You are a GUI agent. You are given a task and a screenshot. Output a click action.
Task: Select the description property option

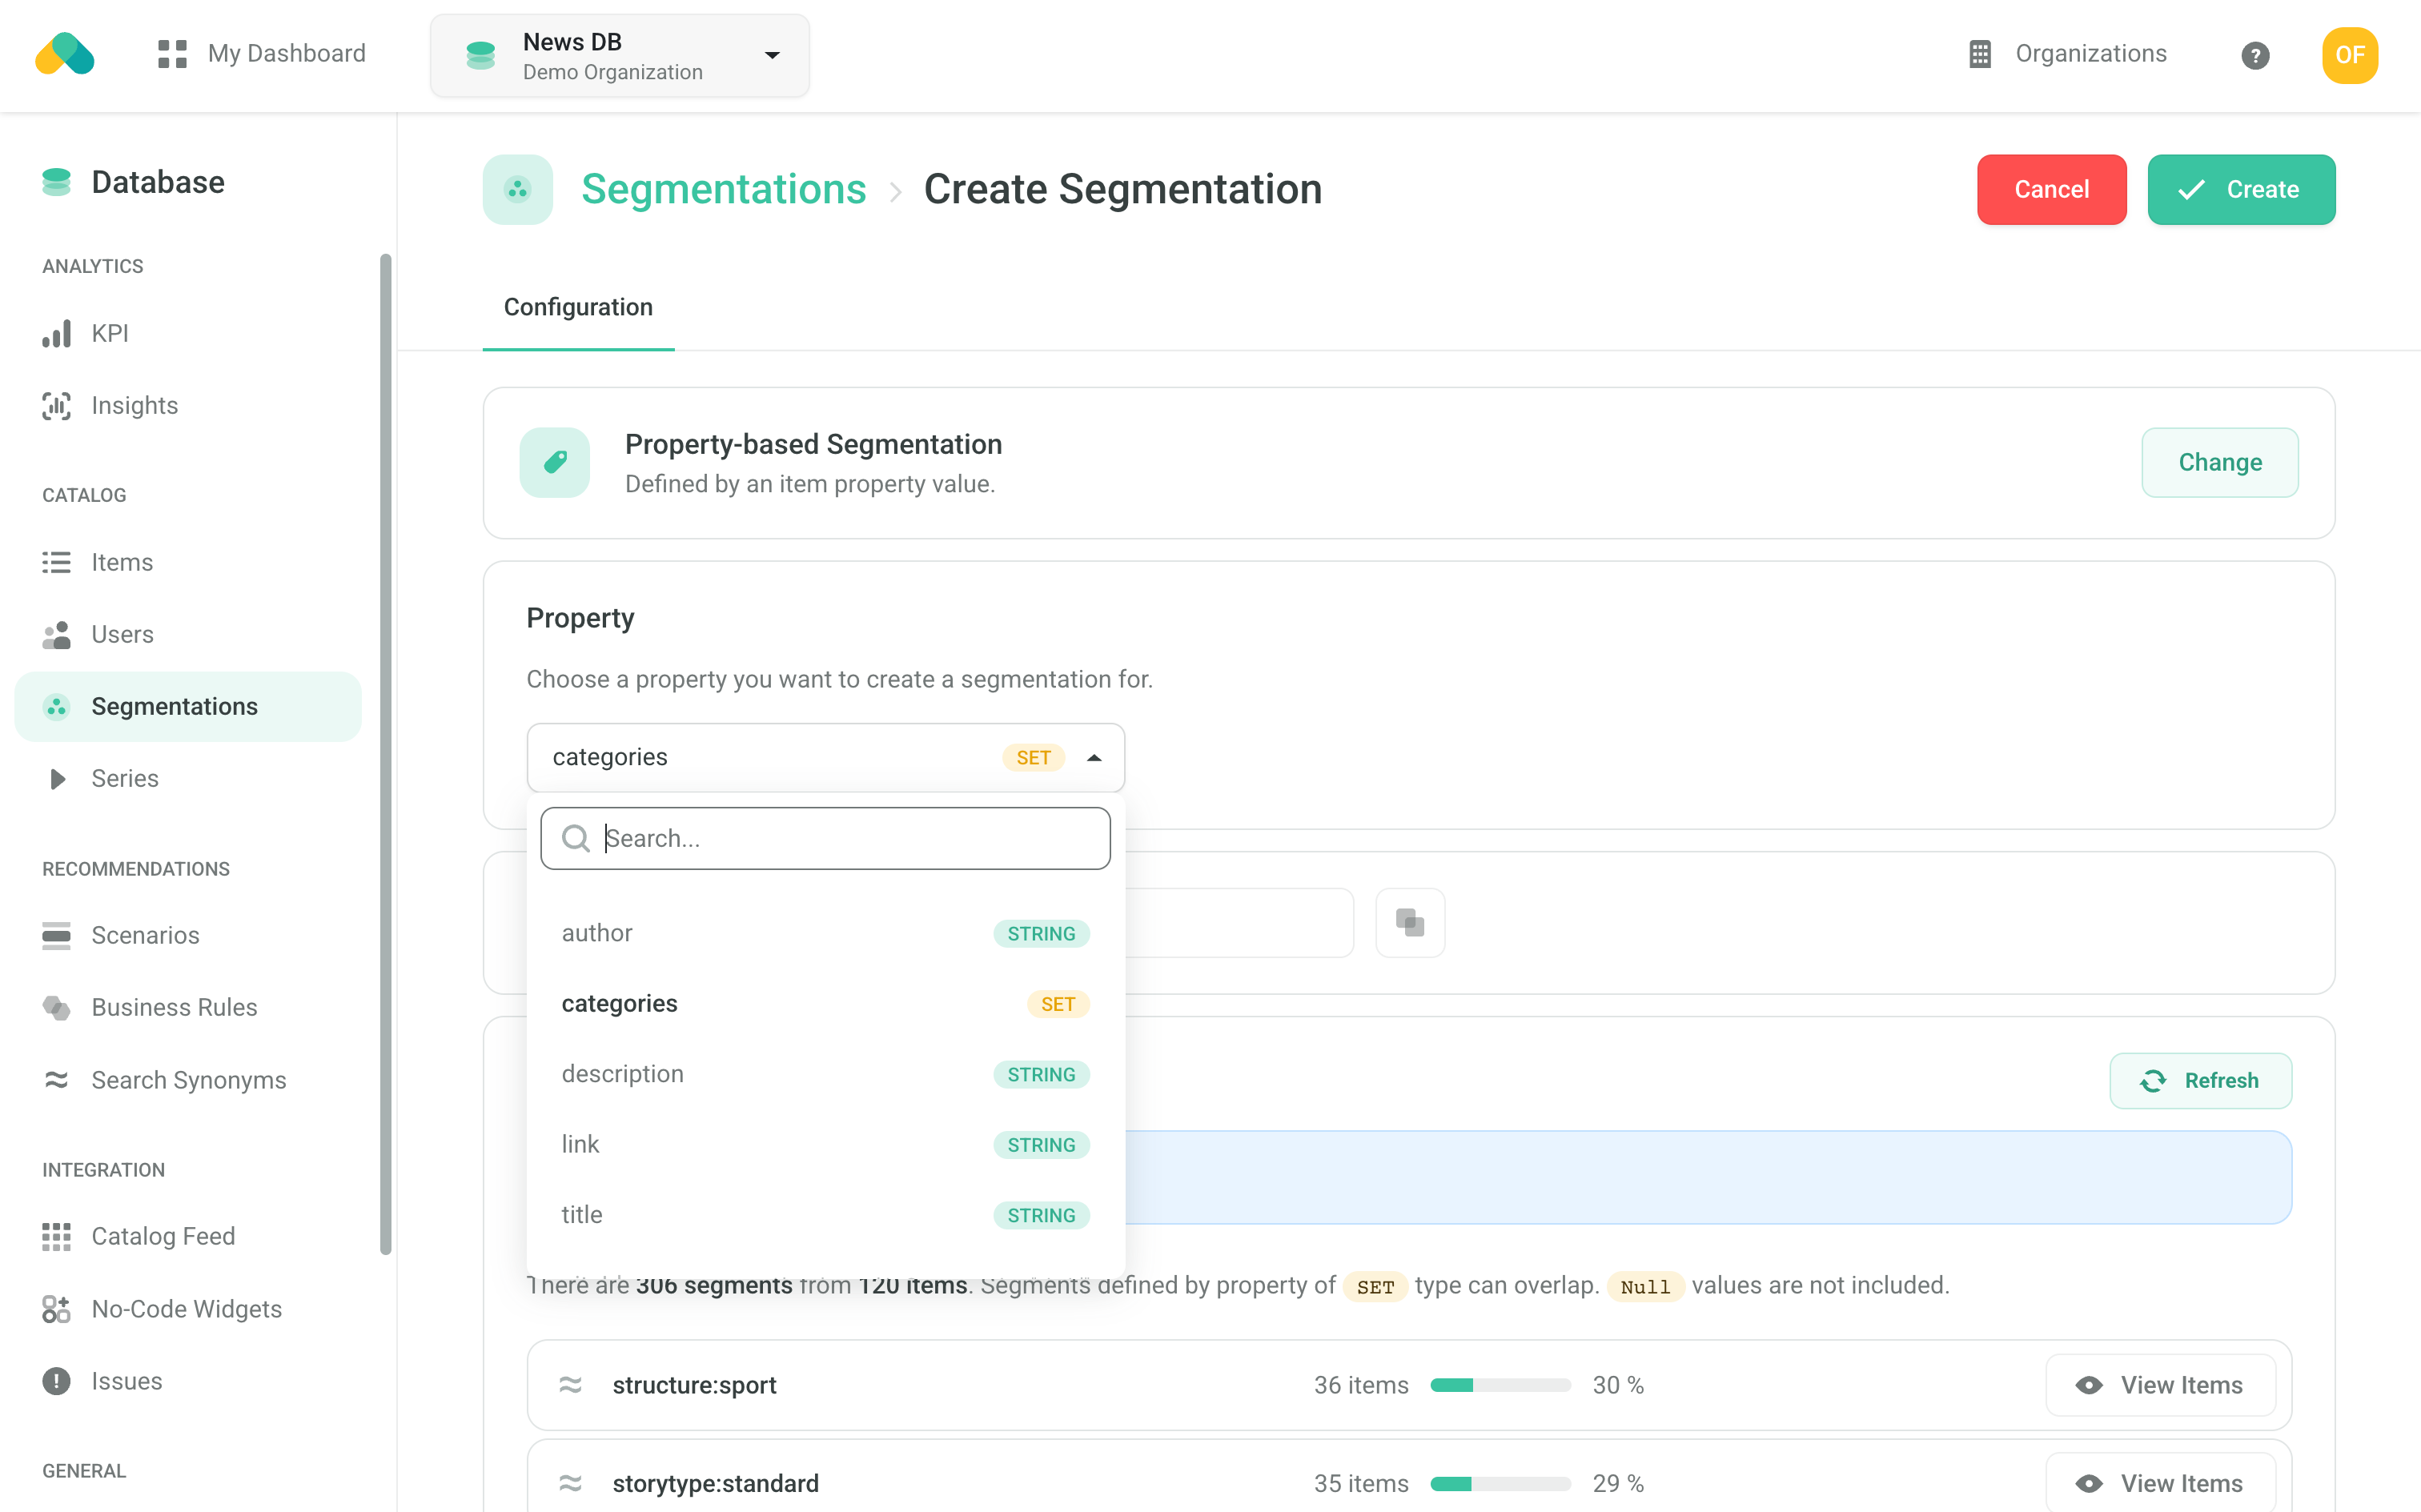tap(826, 1074)
